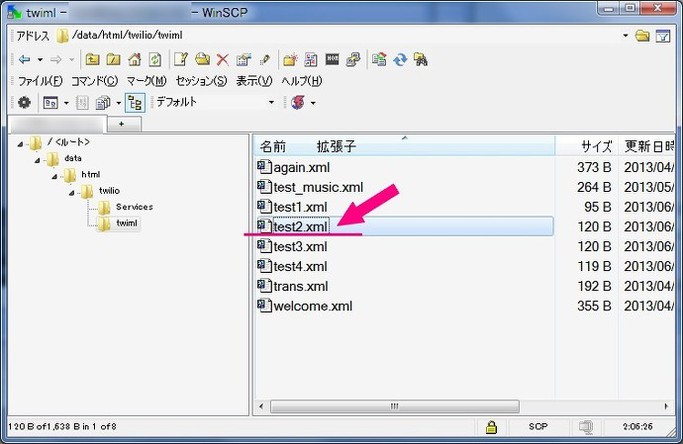Click the icon right of new directory
This screenshot has height=444, width=683.
pos(311,59)
